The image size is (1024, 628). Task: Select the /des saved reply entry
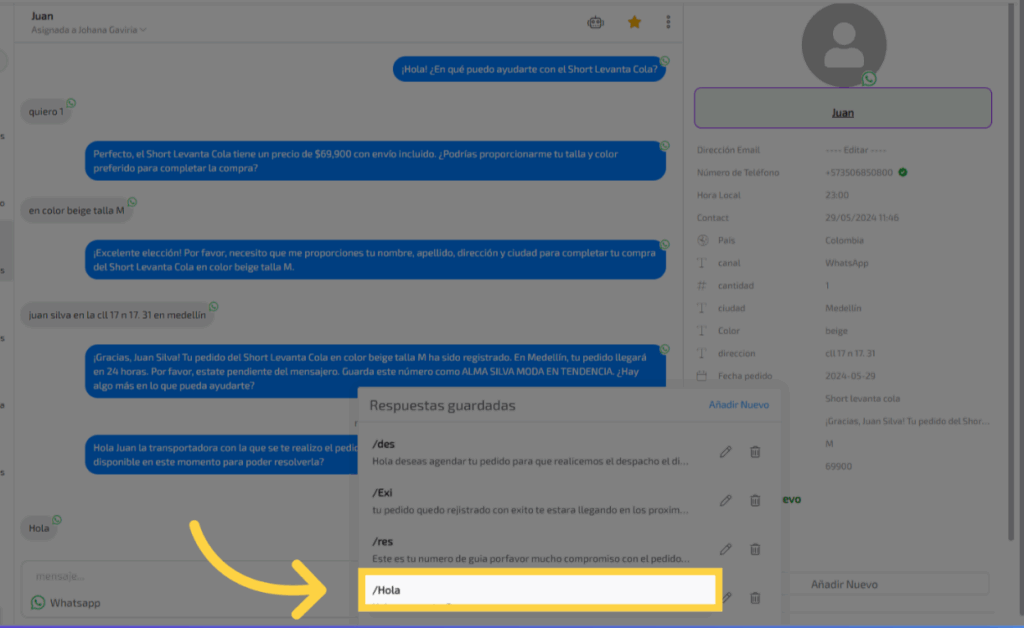click(x=530, y=452)
